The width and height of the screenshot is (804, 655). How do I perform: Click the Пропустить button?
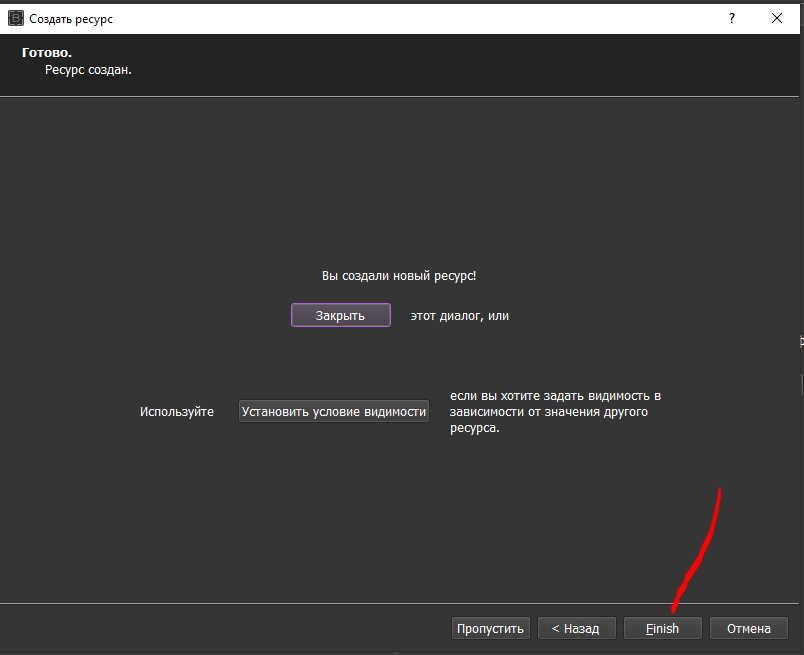[490, 628]
